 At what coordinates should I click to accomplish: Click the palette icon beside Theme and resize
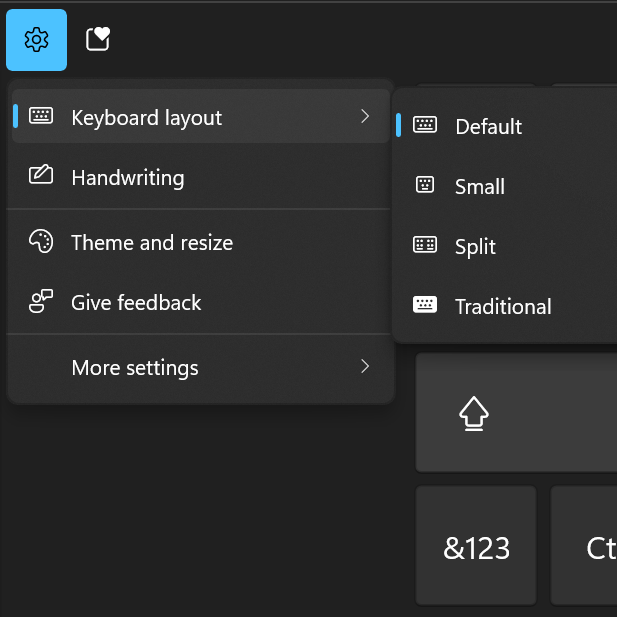(41, 241)
